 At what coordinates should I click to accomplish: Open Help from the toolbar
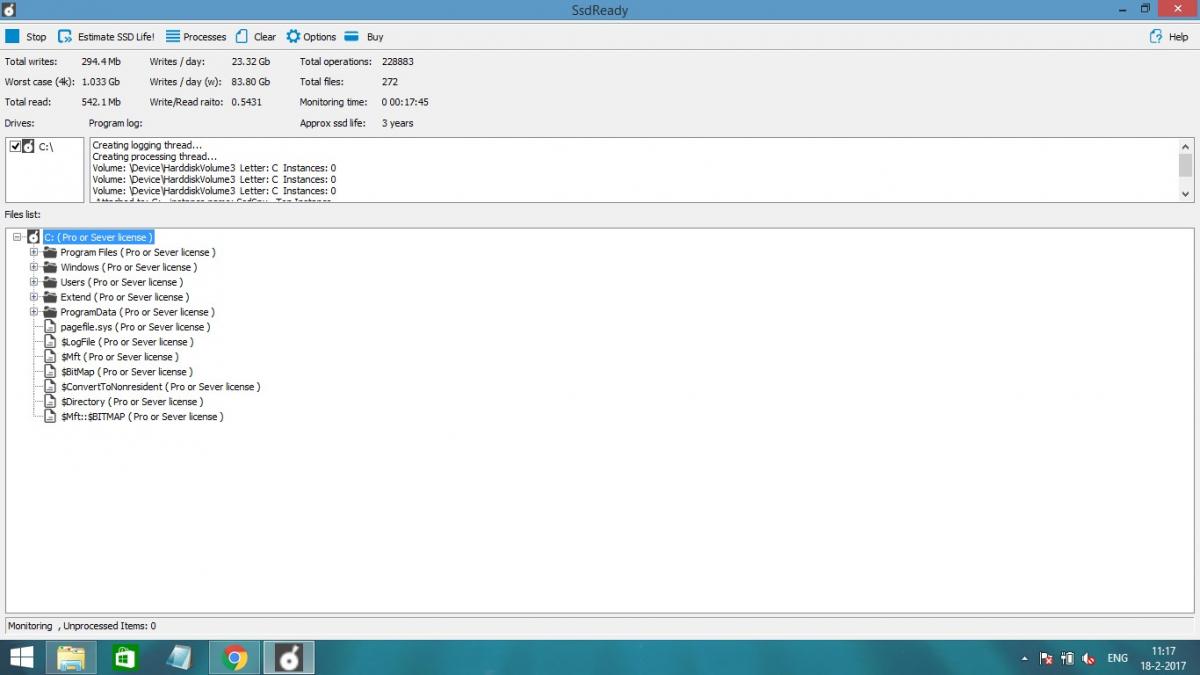pyautogui.click(x=1169, y=37)
